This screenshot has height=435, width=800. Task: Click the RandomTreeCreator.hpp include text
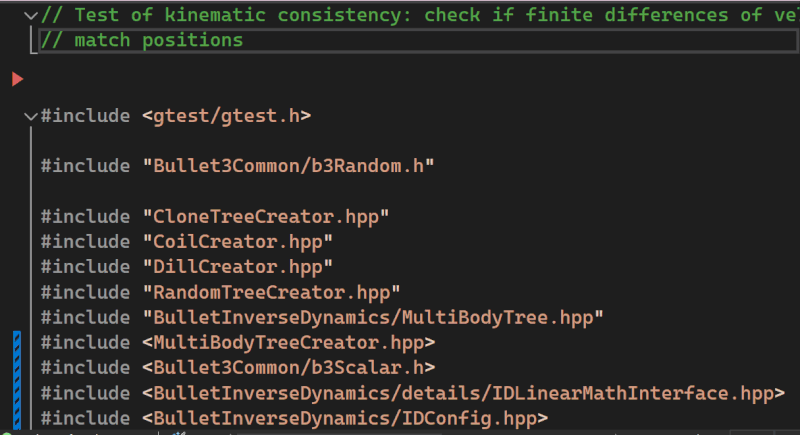[271, 292]
